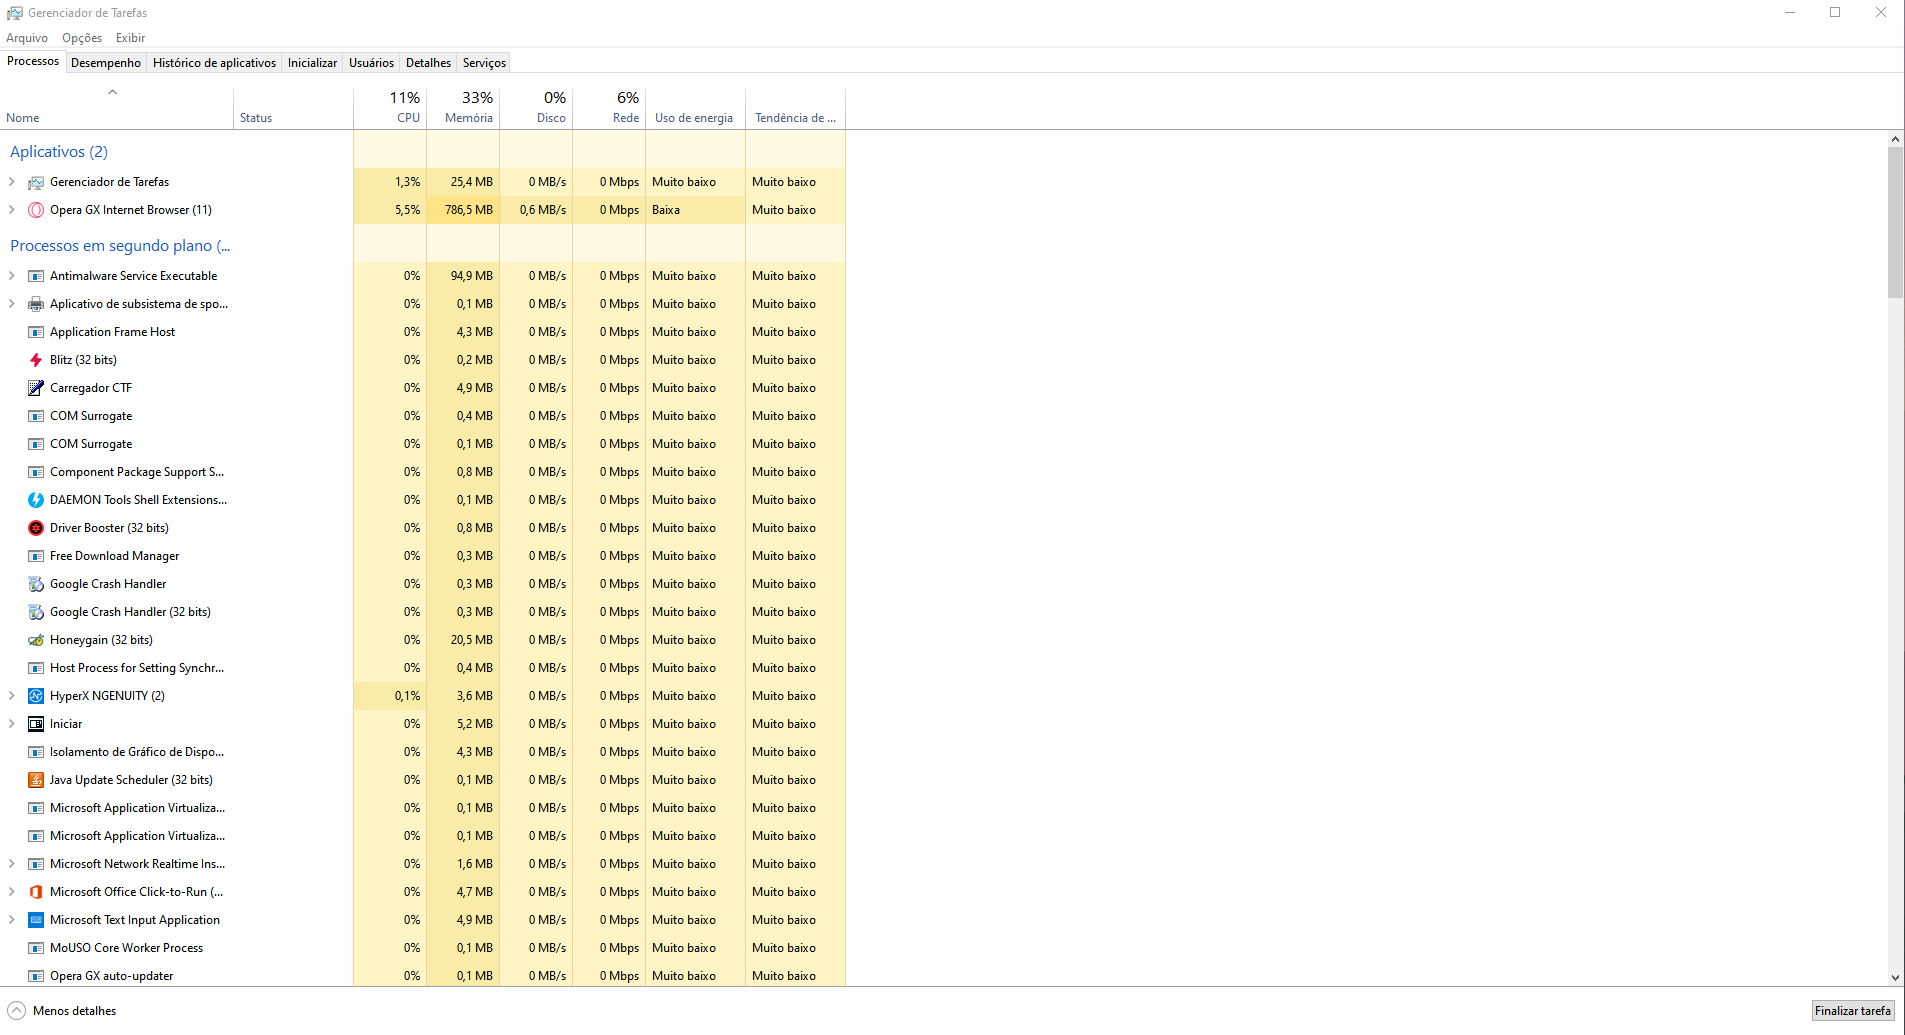Click the Aplicativos (2) group header
The width and height of the screenshot is (1905, 1035).
pyautogui.click(x=59, y=152)
